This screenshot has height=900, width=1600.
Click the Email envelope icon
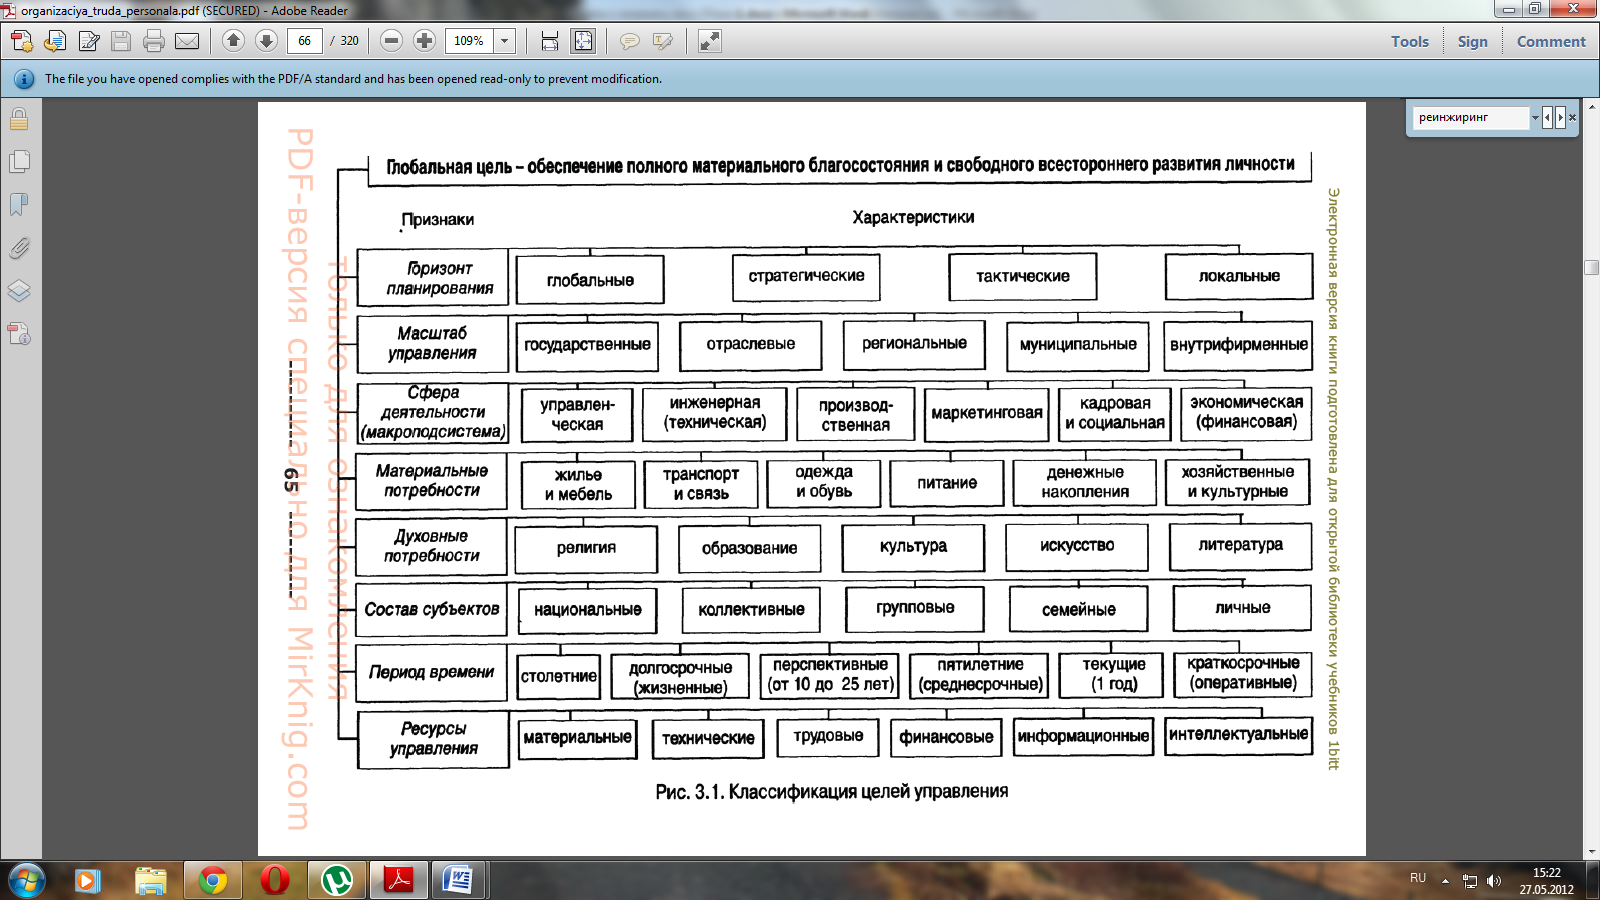[x=187, y=41]
